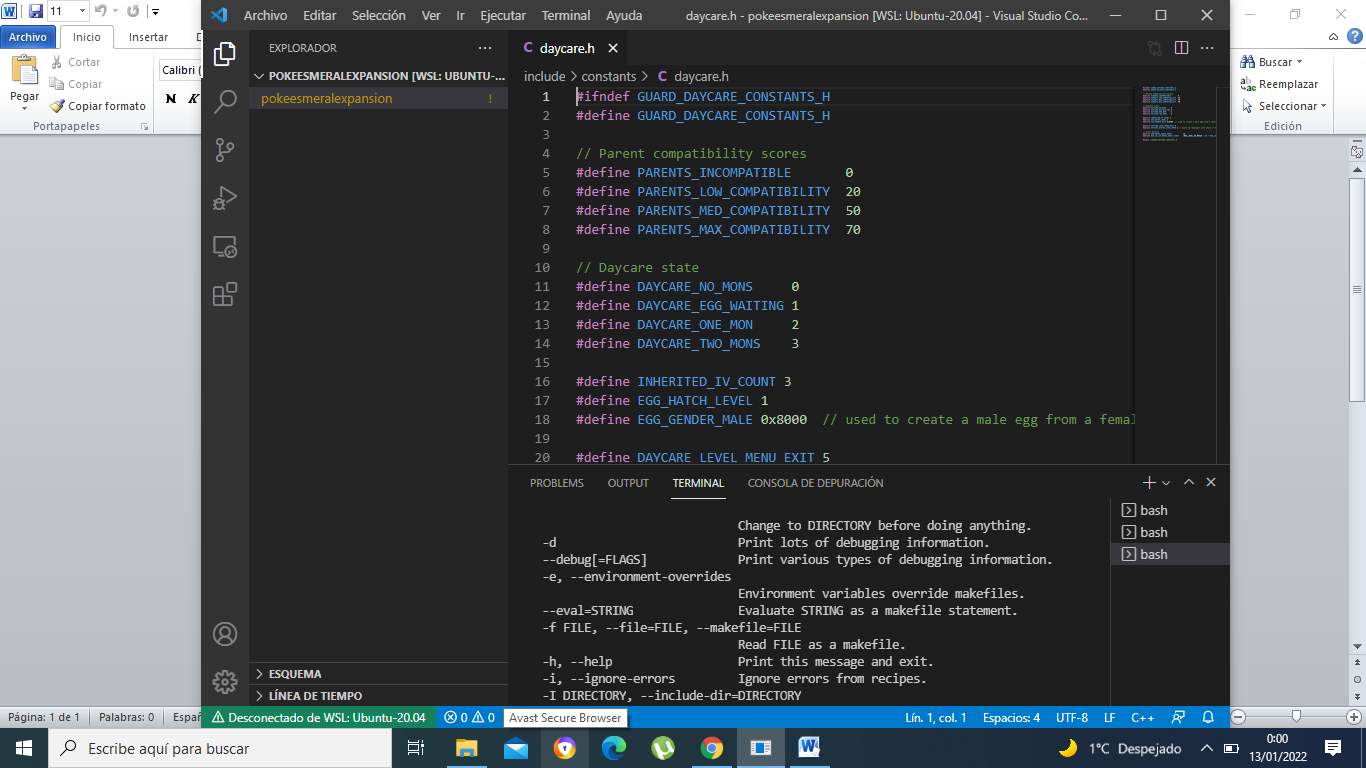Open the Explorer view in activity bar
The image size is (1366, 768).
point(225,54)
